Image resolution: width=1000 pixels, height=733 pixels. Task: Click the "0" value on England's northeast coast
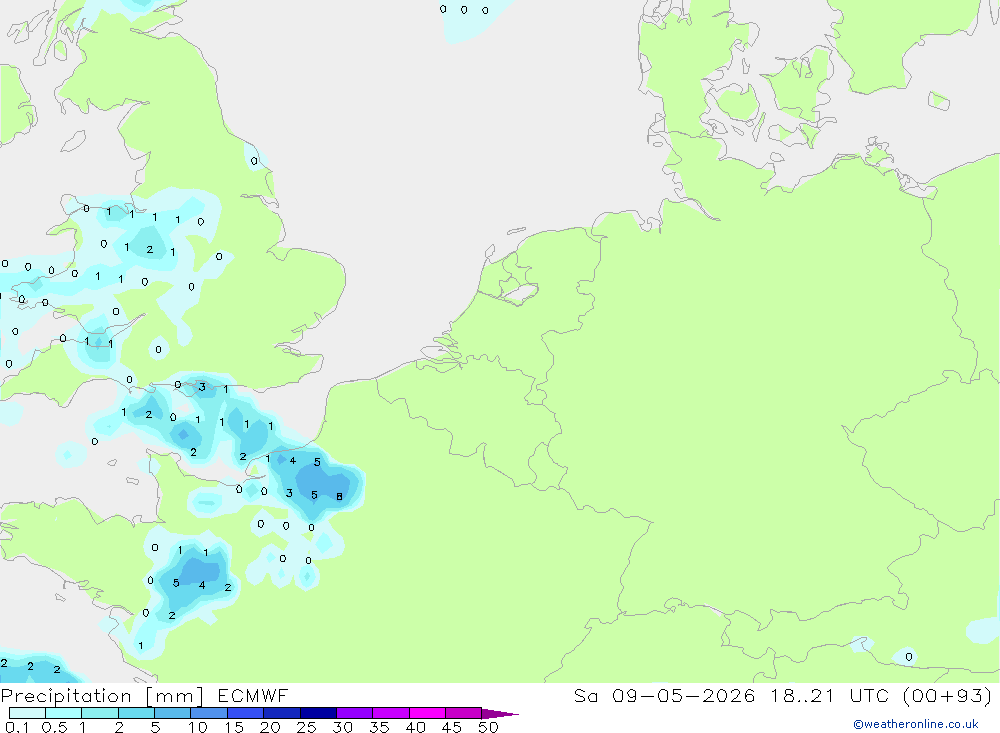[254, 161]
